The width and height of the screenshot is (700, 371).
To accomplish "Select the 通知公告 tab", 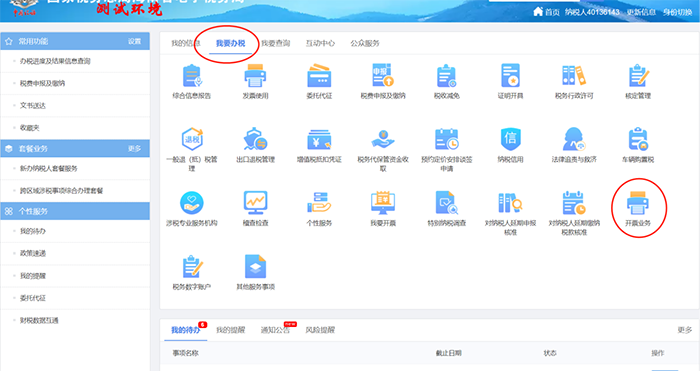I will click(275, 330).
